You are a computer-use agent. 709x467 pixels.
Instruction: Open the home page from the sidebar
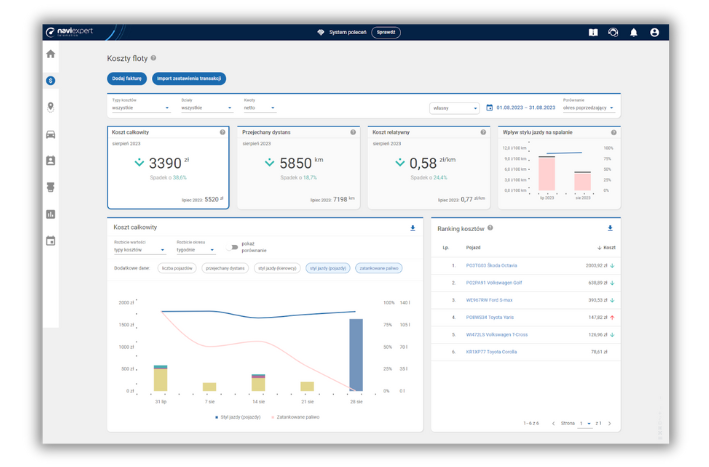click(x=51, y=54)
